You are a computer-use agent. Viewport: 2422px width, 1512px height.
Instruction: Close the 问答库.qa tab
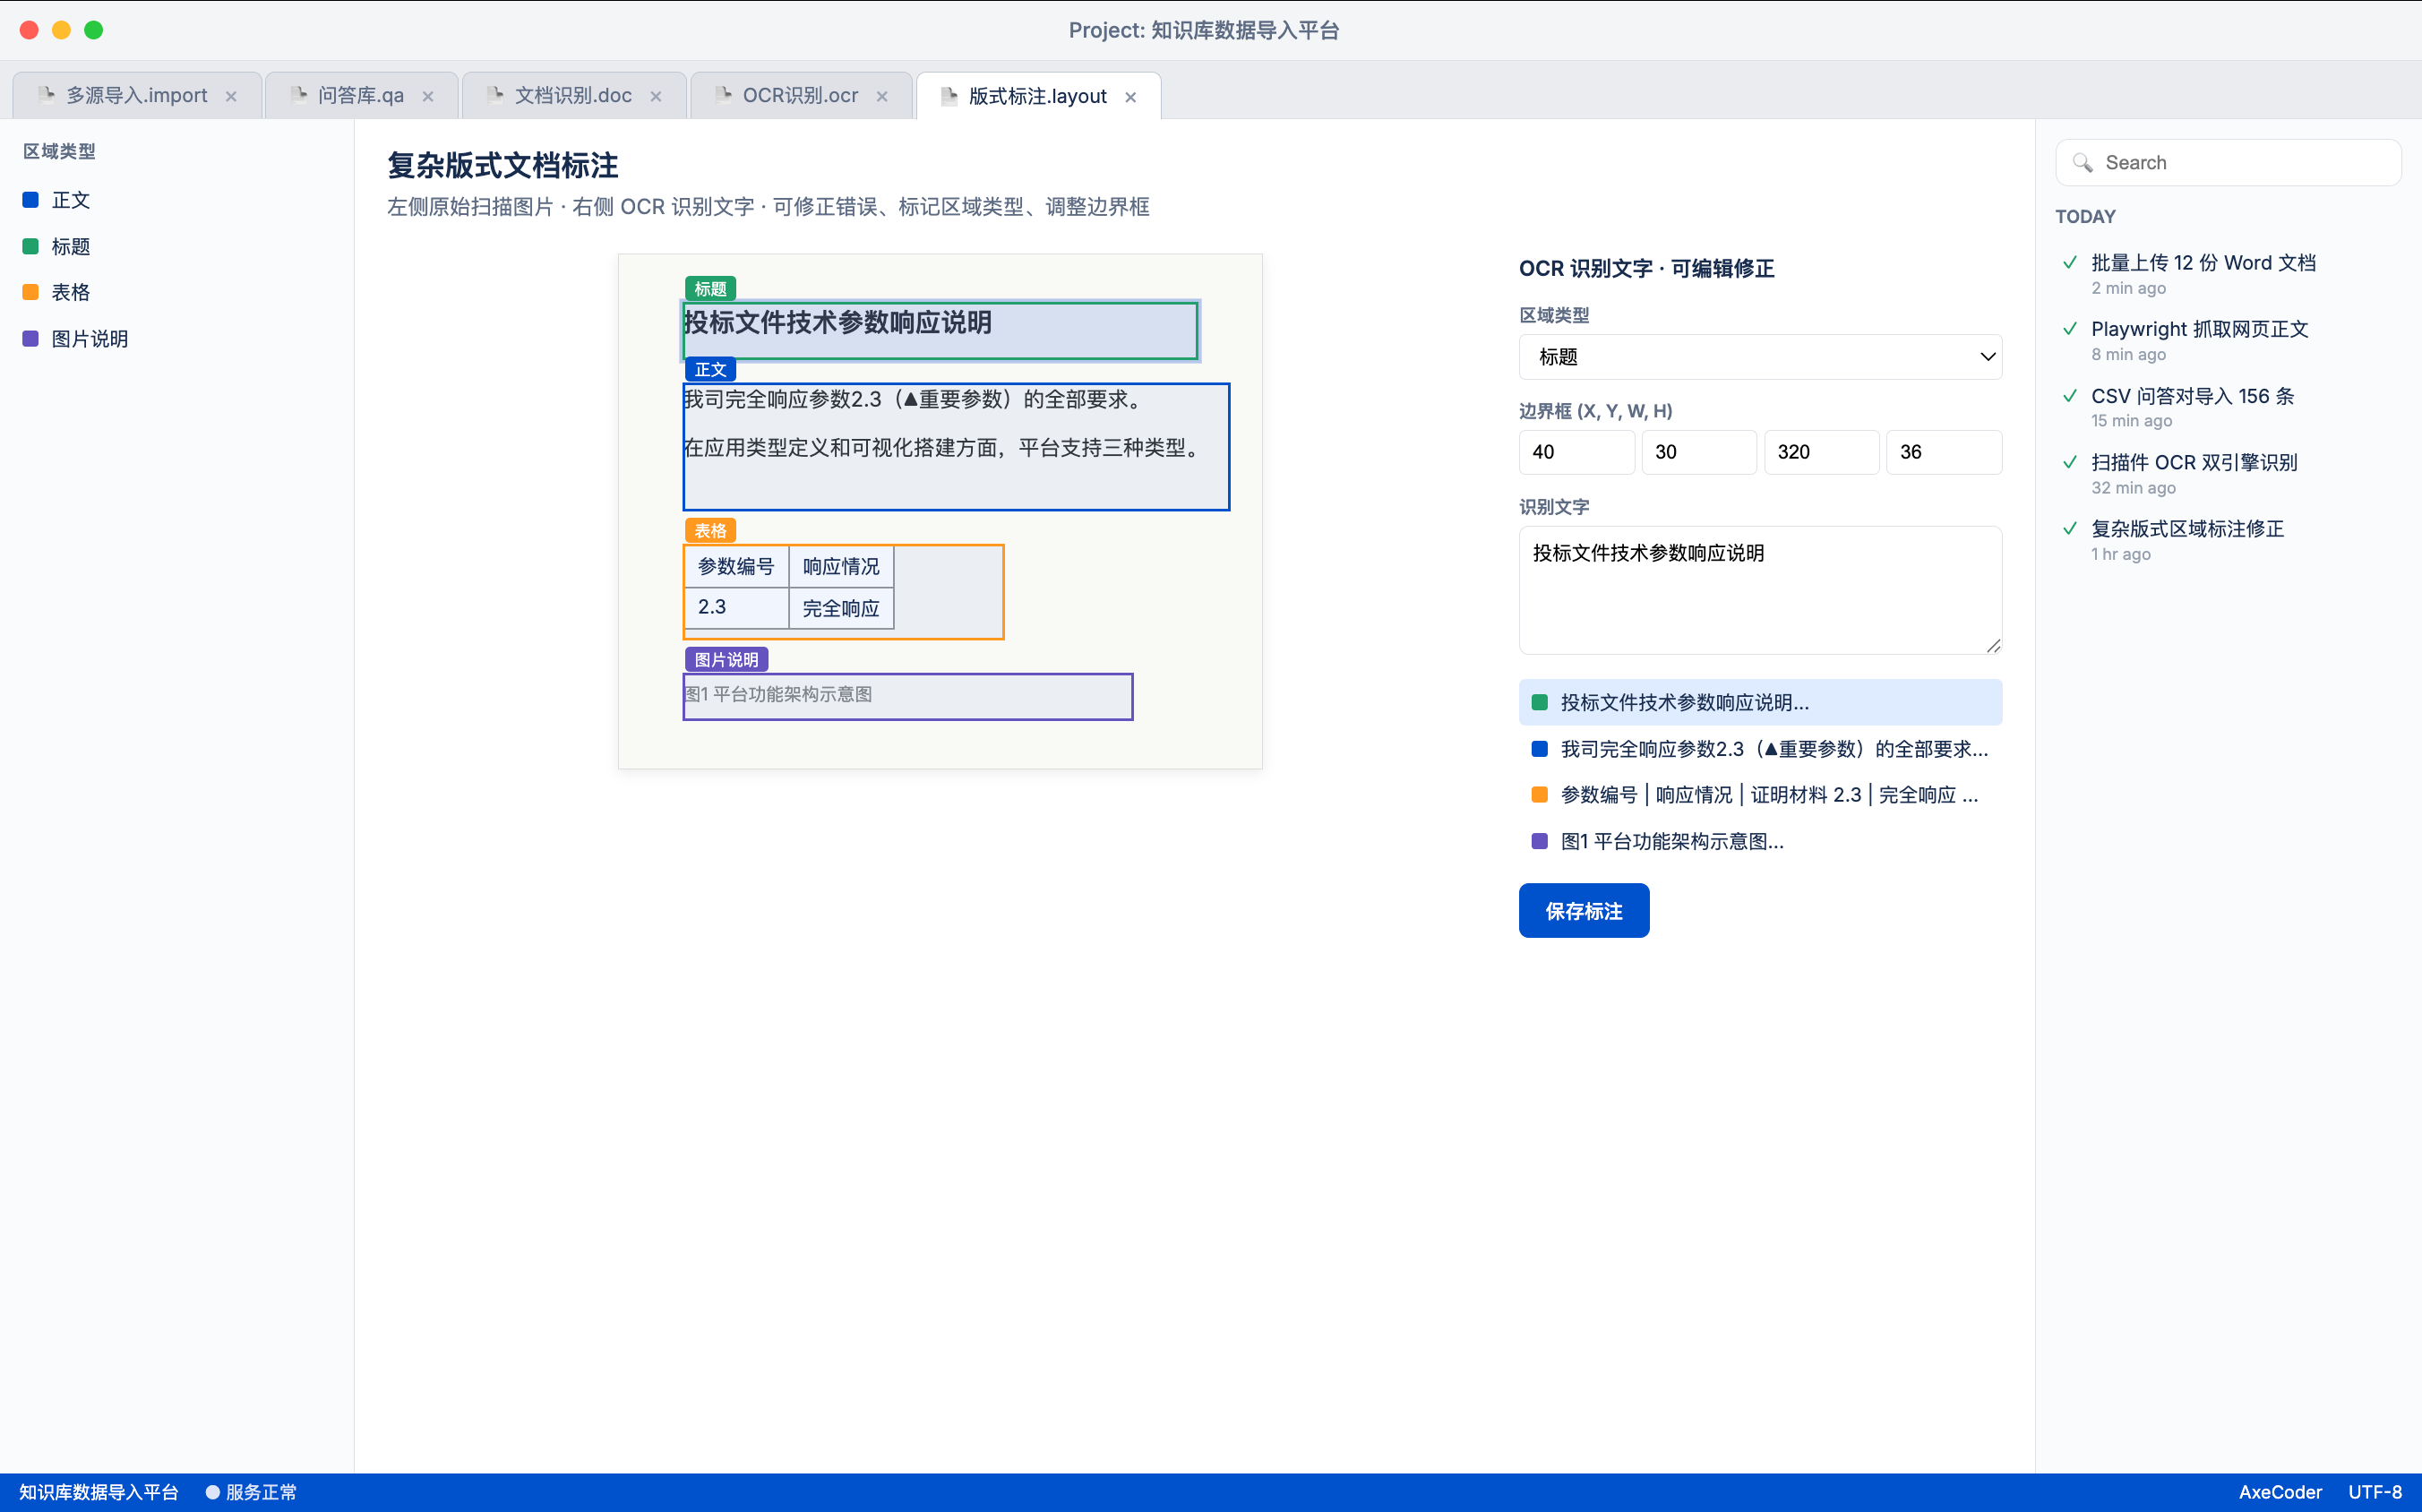pos(428,96)
